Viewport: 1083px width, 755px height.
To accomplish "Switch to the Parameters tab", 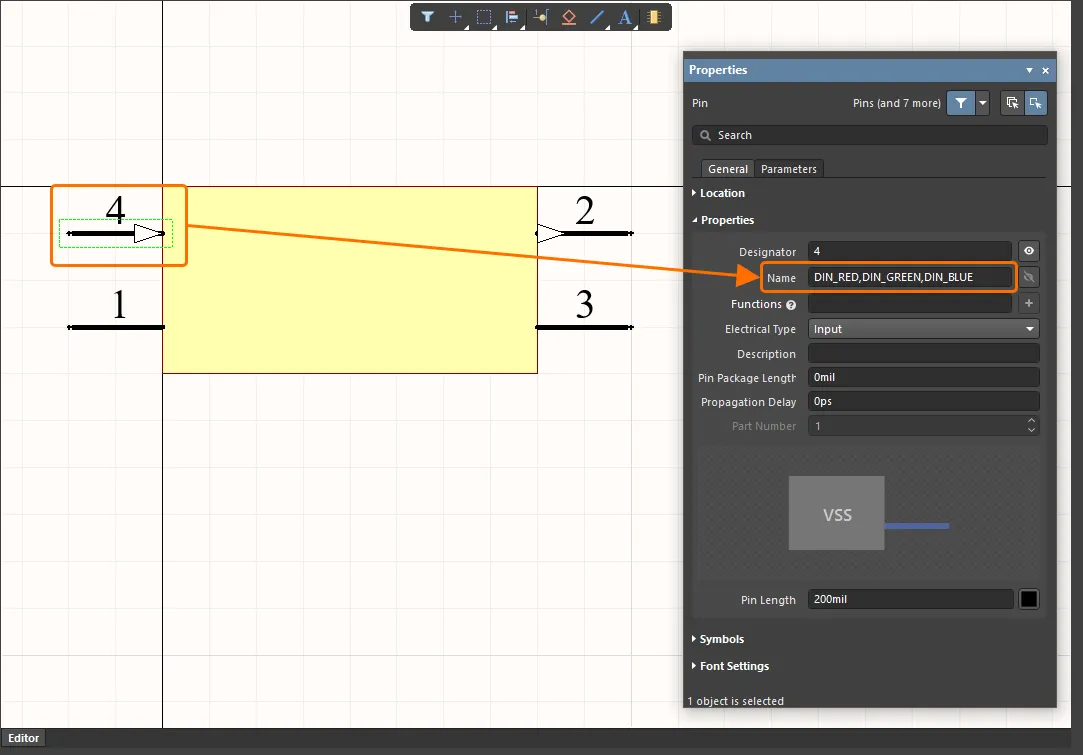I will coord(789,169).
